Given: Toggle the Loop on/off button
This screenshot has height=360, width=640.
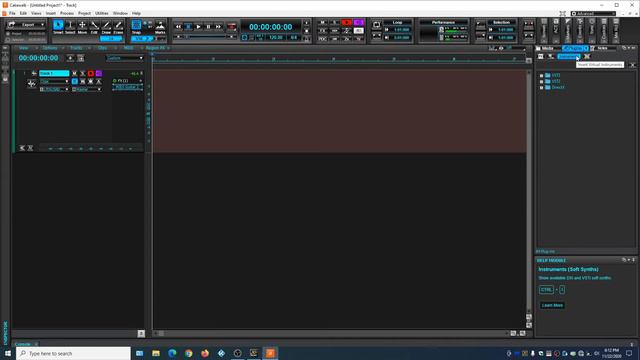Looking at the screenshot, I should pos(376,25).
